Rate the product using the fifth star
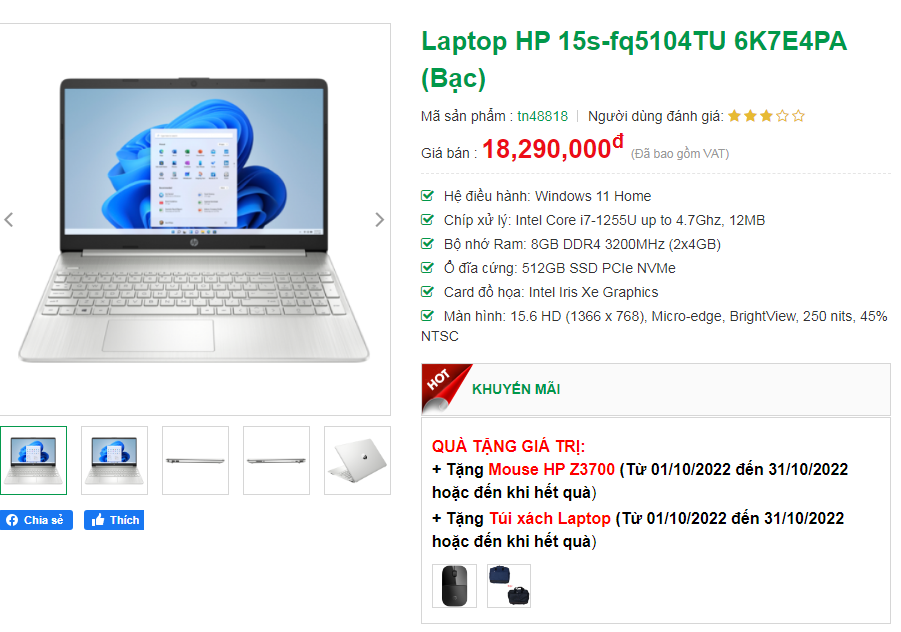This screenshot has width=901, height=632. point(798,116)
